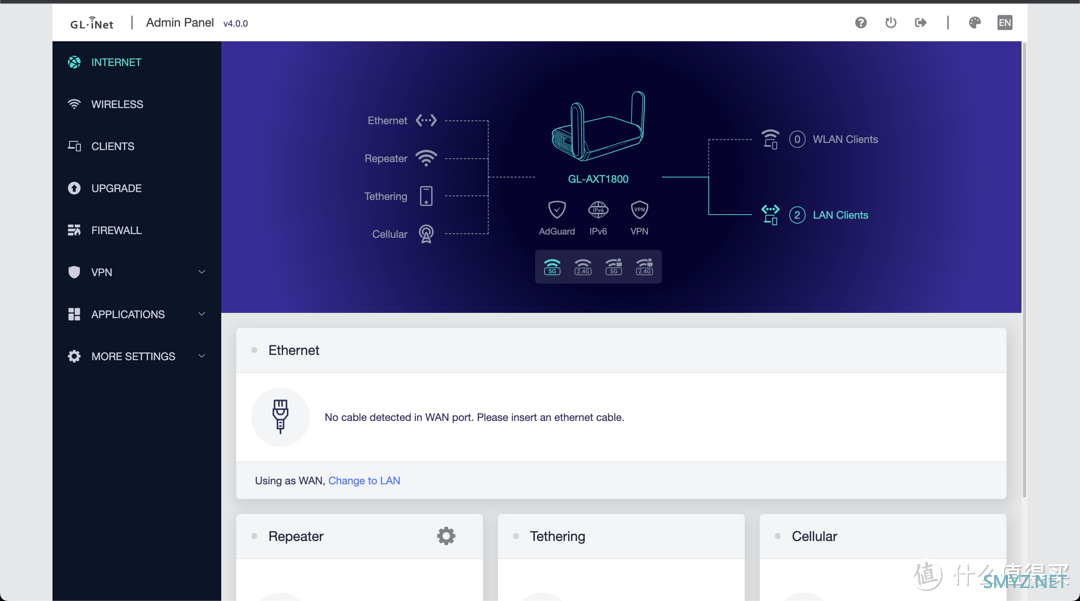The image size is (1080, 601).
Task: Open the VPN shield icon under router
Action: click(x=639, y=210)
